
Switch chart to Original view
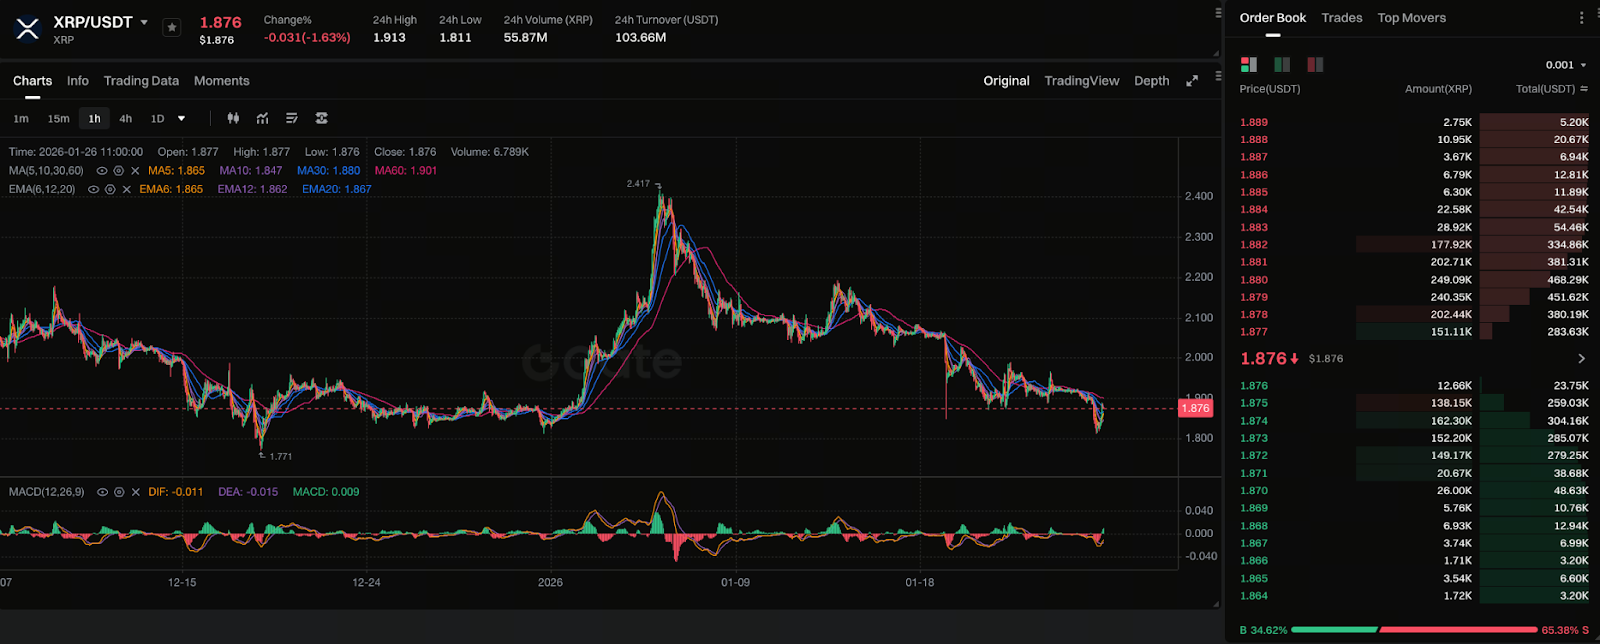[1006, 81]
